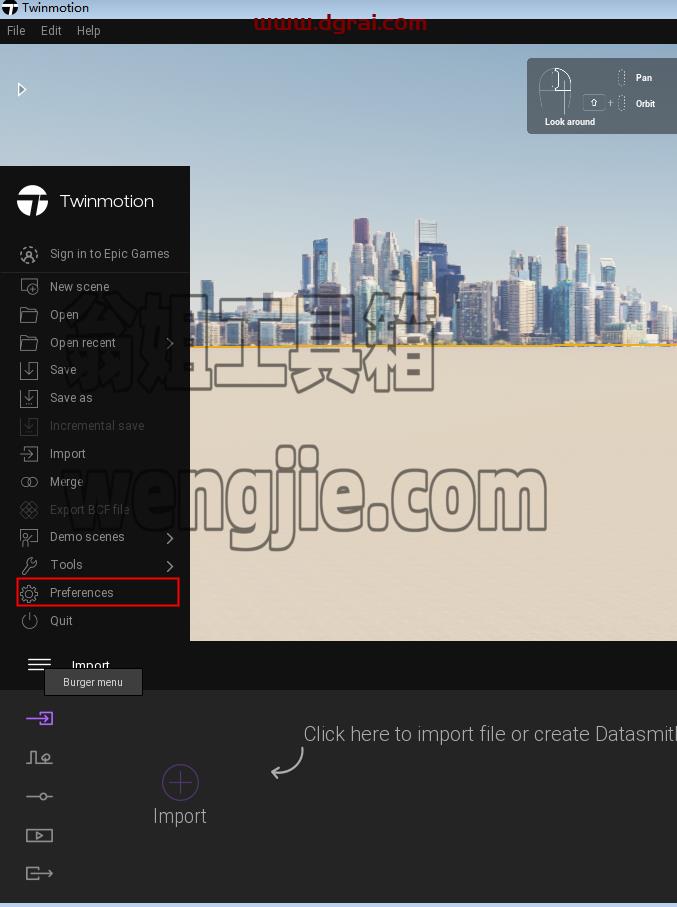Expand the Demo scenes submenu chevron

point(170,538)
